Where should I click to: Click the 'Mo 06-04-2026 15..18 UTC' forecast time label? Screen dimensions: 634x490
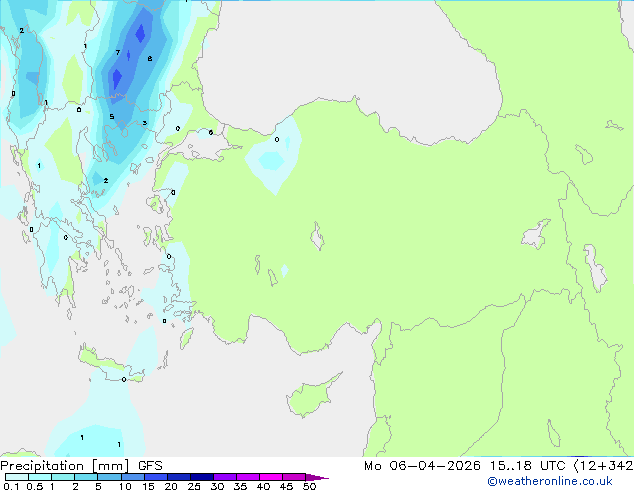pyautogui.click(x=465, y=466)
